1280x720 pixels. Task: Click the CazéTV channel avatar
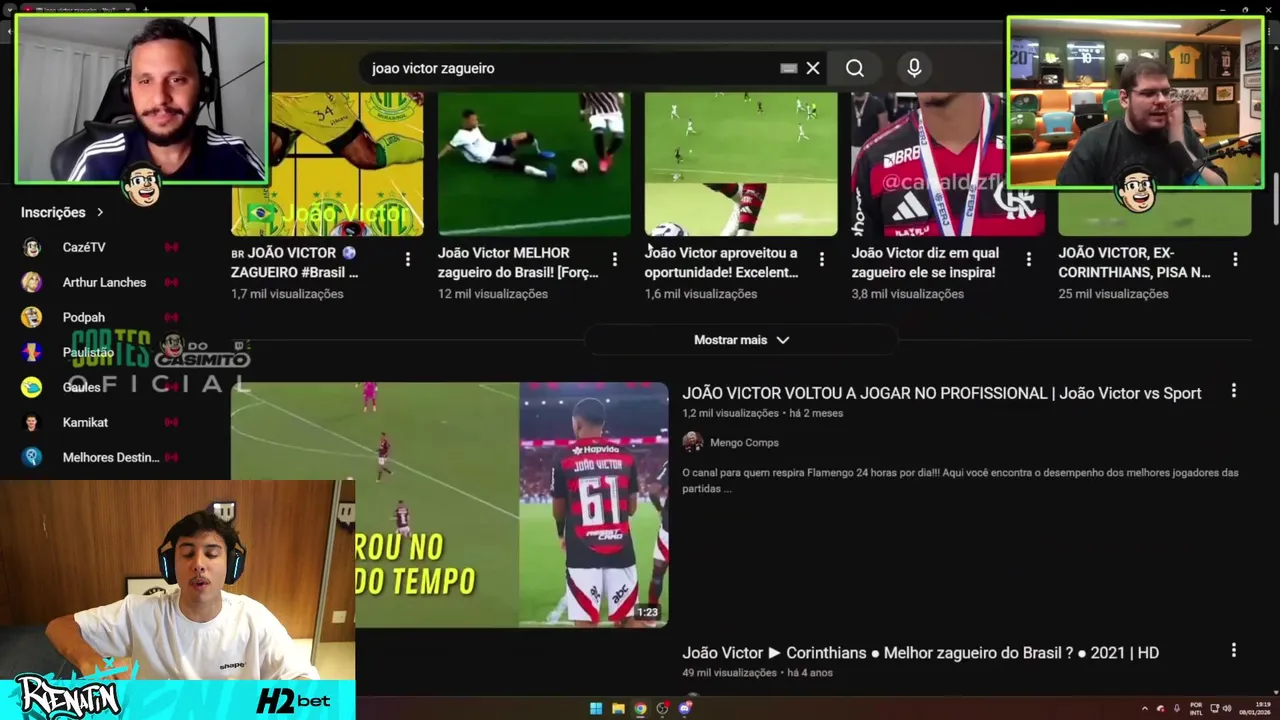coord(32,247)
